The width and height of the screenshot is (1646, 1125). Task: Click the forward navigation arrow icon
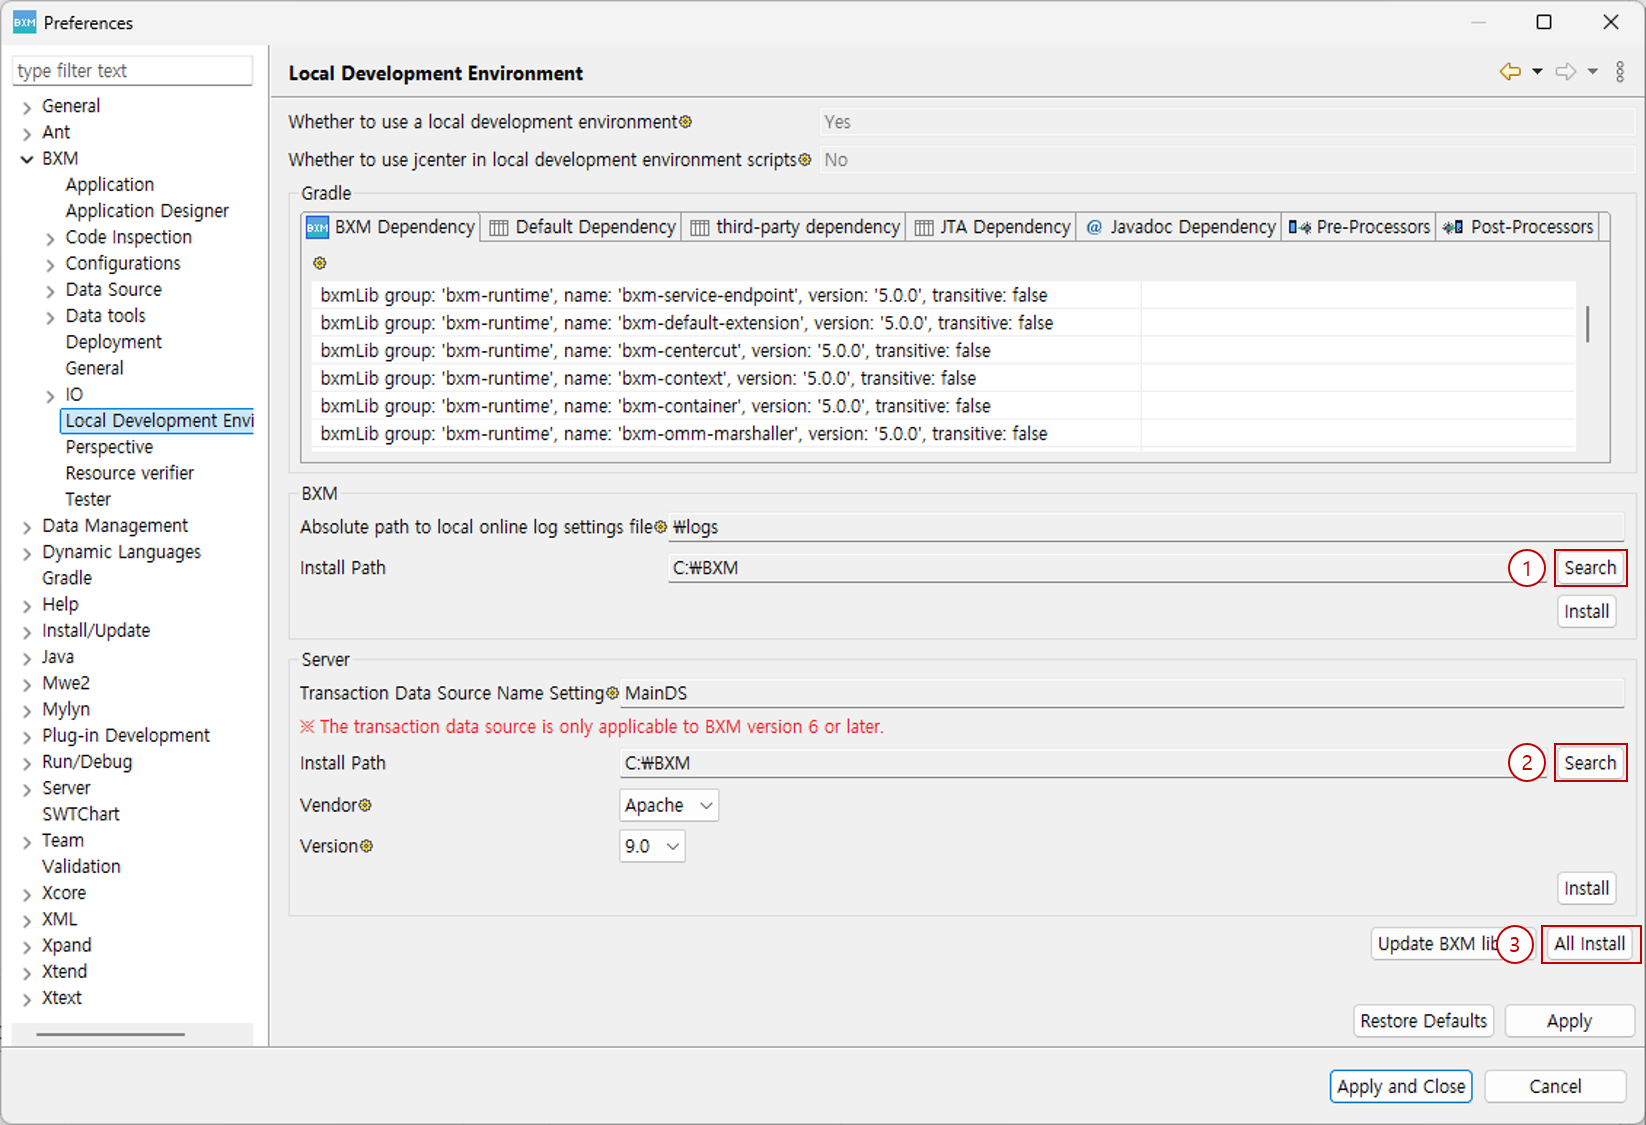tap(1565, 71)
